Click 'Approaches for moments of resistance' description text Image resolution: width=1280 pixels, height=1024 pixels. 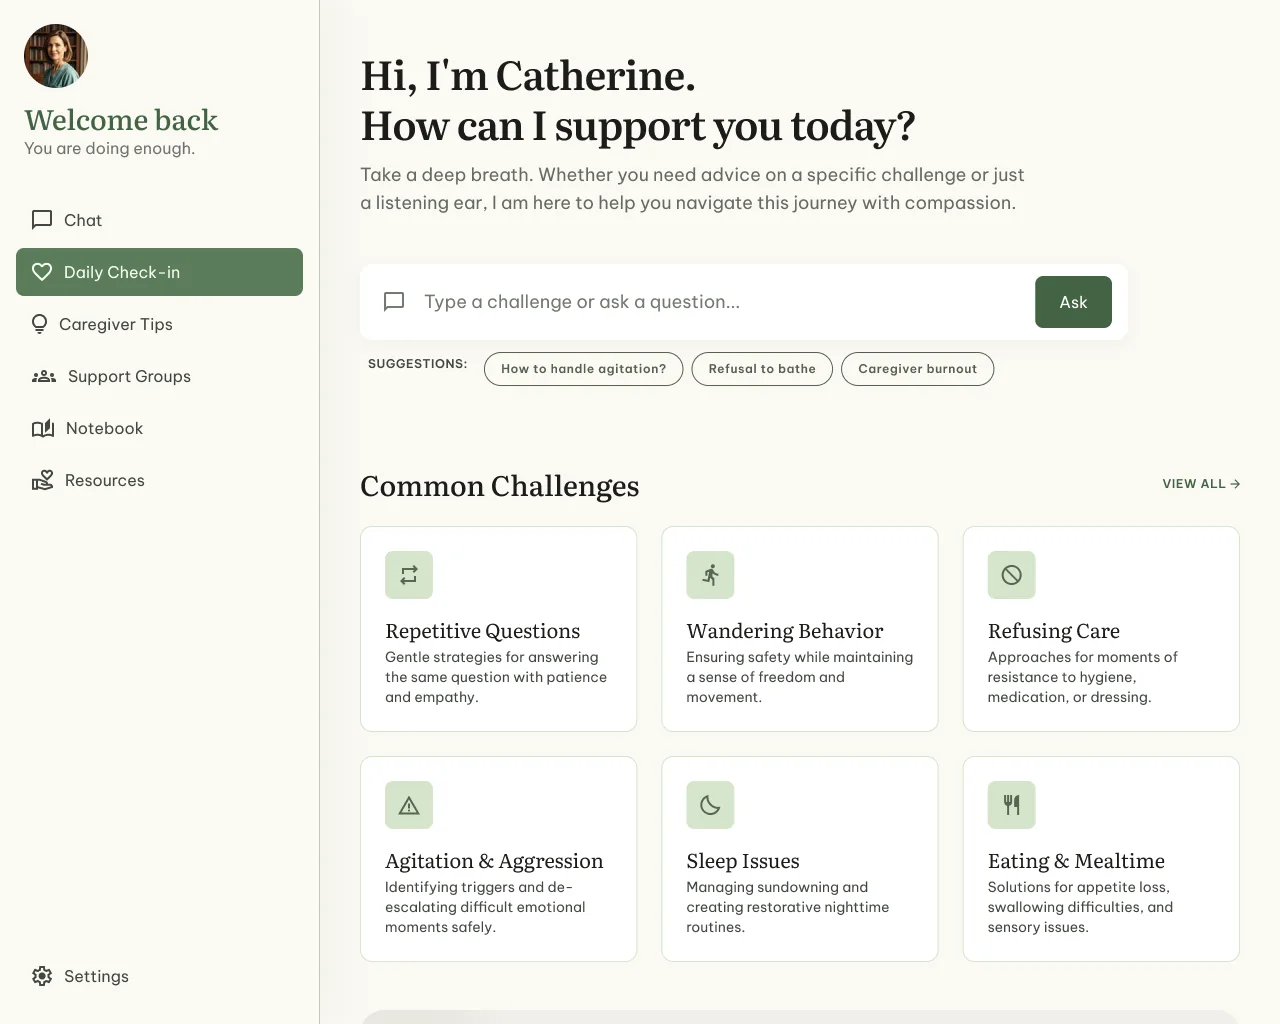pyautogui.click(x=1082, y=677)
